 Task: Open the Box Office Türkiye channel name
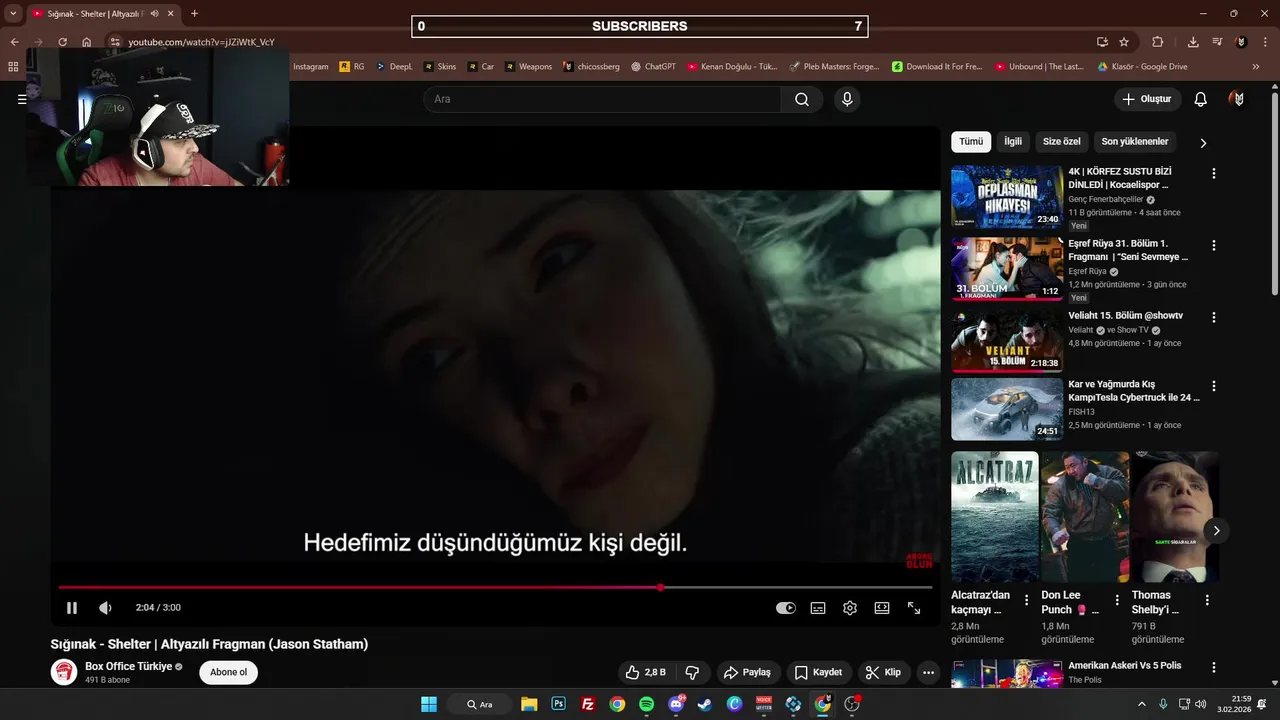point(129,666)
